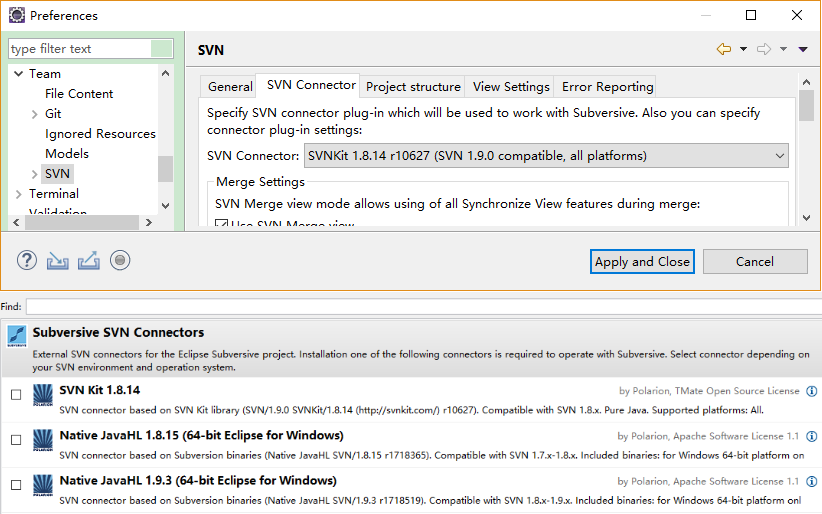Click the tree scroll up arrow
Viewport: 822px width, 514px height.
(x=166, y=73)
